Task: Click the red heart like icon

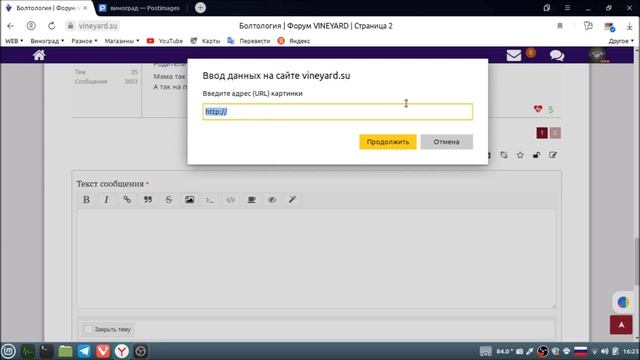Action: point(538,109)
